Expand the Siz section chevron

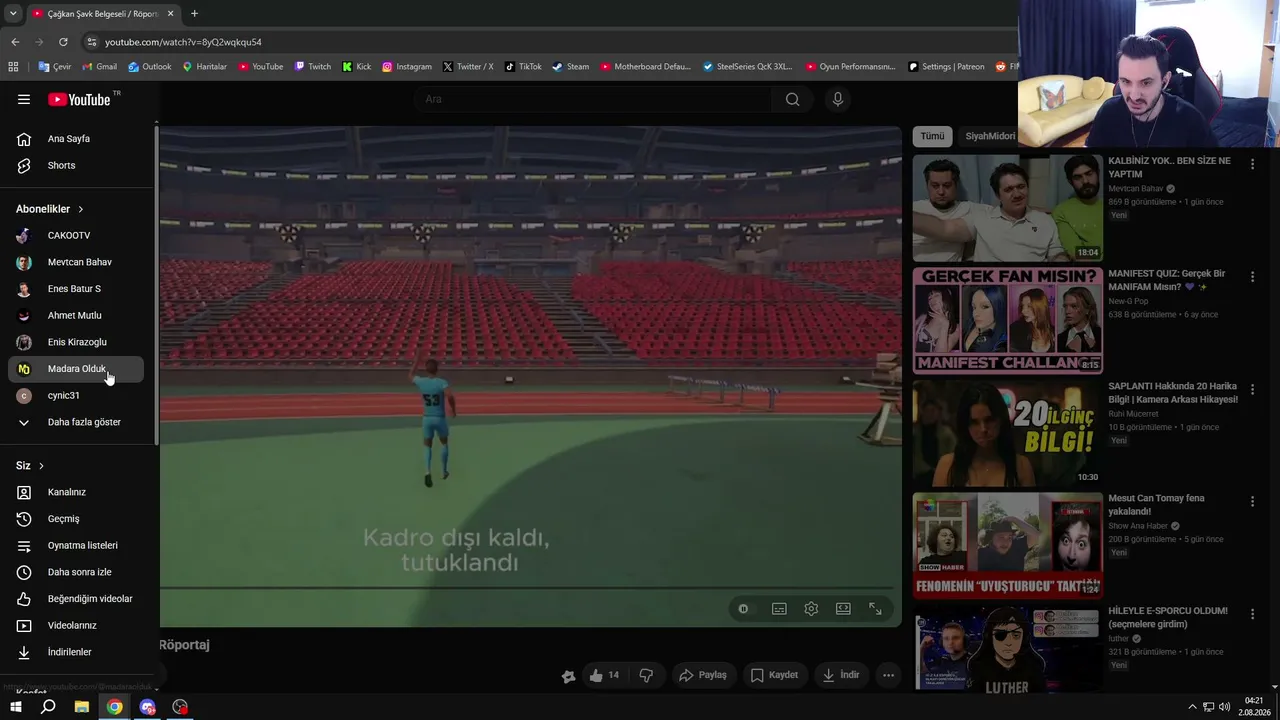click(41, 466)
